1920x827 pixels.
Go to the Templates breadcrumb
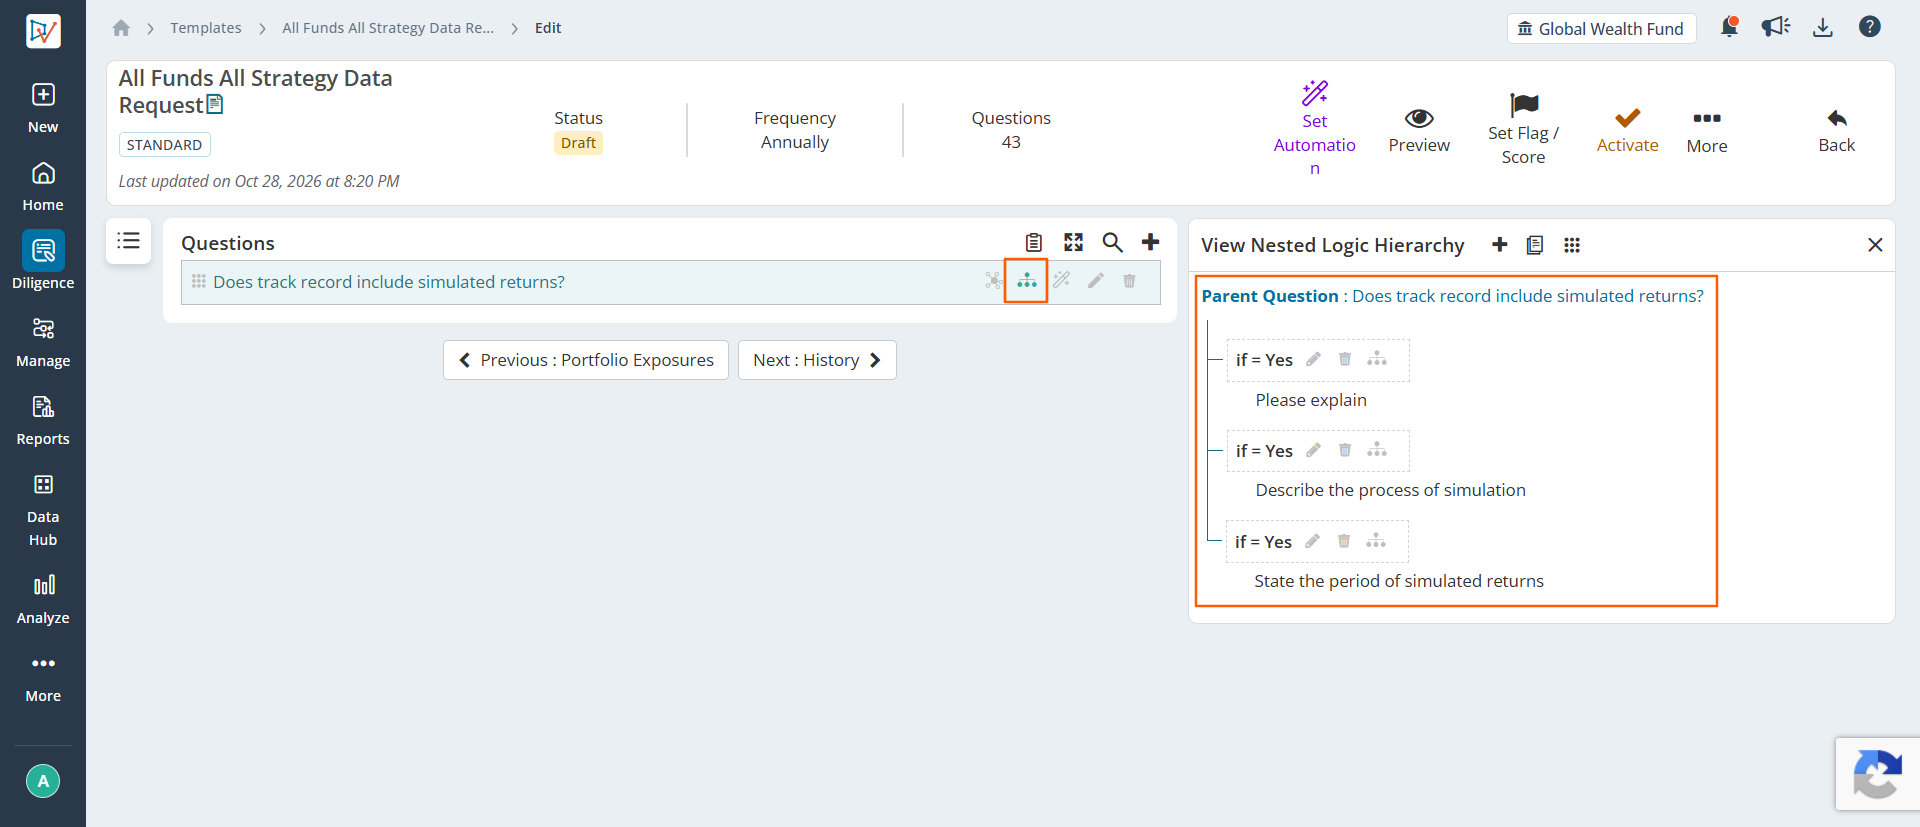point(206,28)
